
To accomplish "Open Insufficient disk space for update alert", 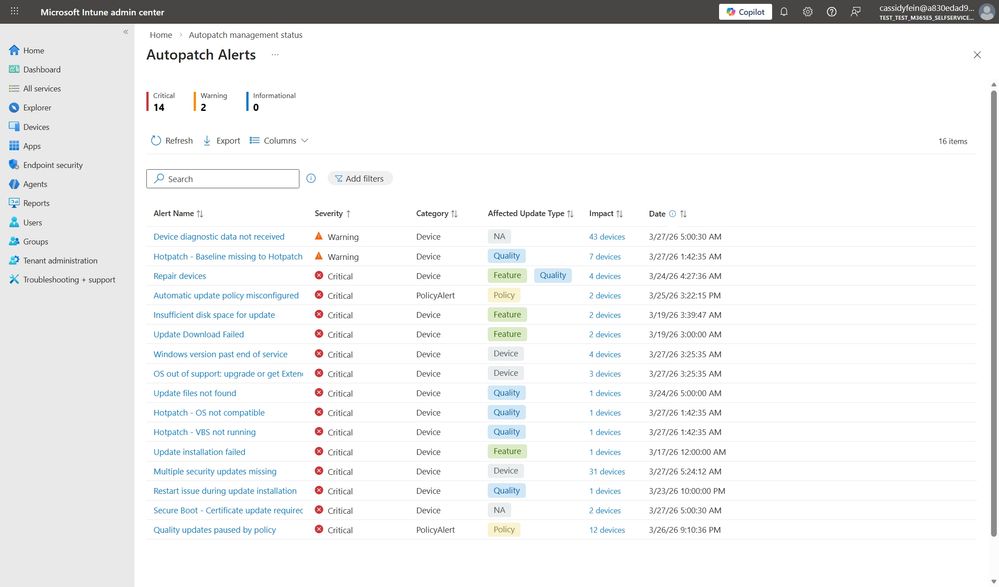I will (214, 315).
